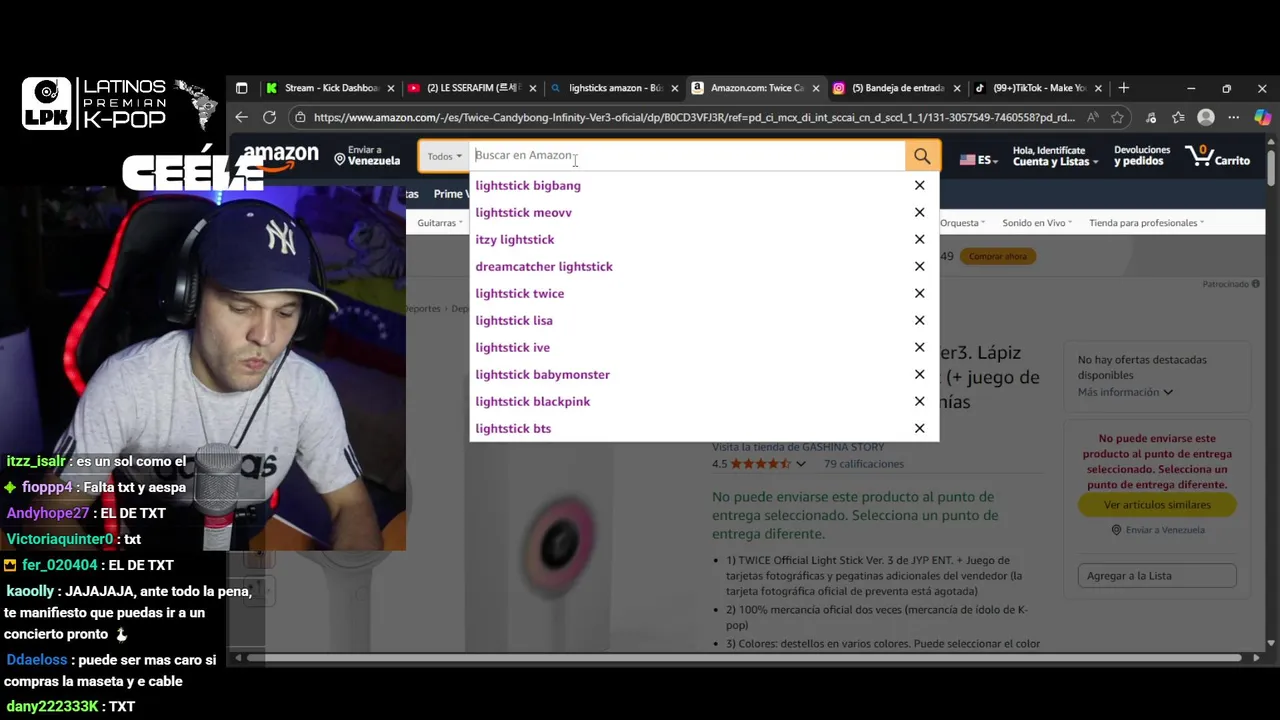1280x720 pixels.
Task: Remove lightstick babymonster suggestion
Action: tap(919, 374)
